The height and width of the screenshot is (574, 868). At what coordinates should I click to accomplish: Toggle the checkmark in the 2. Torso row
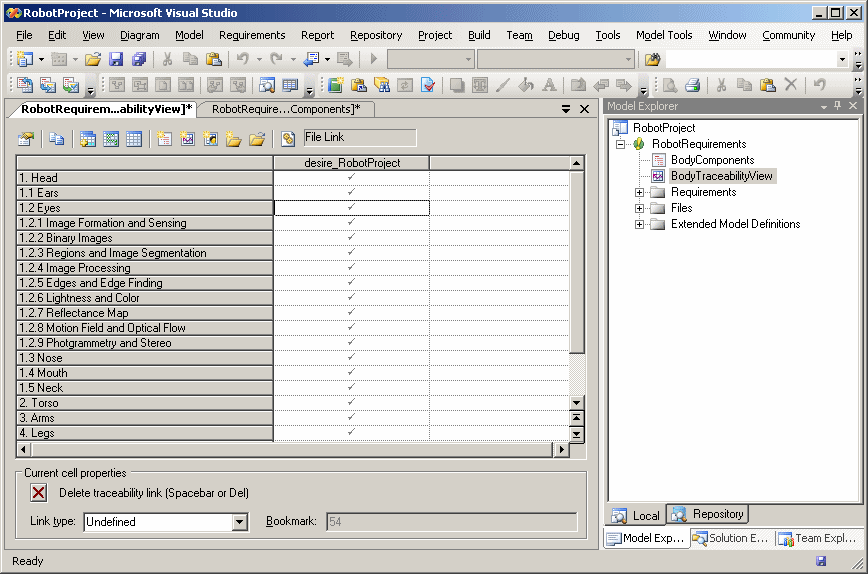click(x=352, y=402)
